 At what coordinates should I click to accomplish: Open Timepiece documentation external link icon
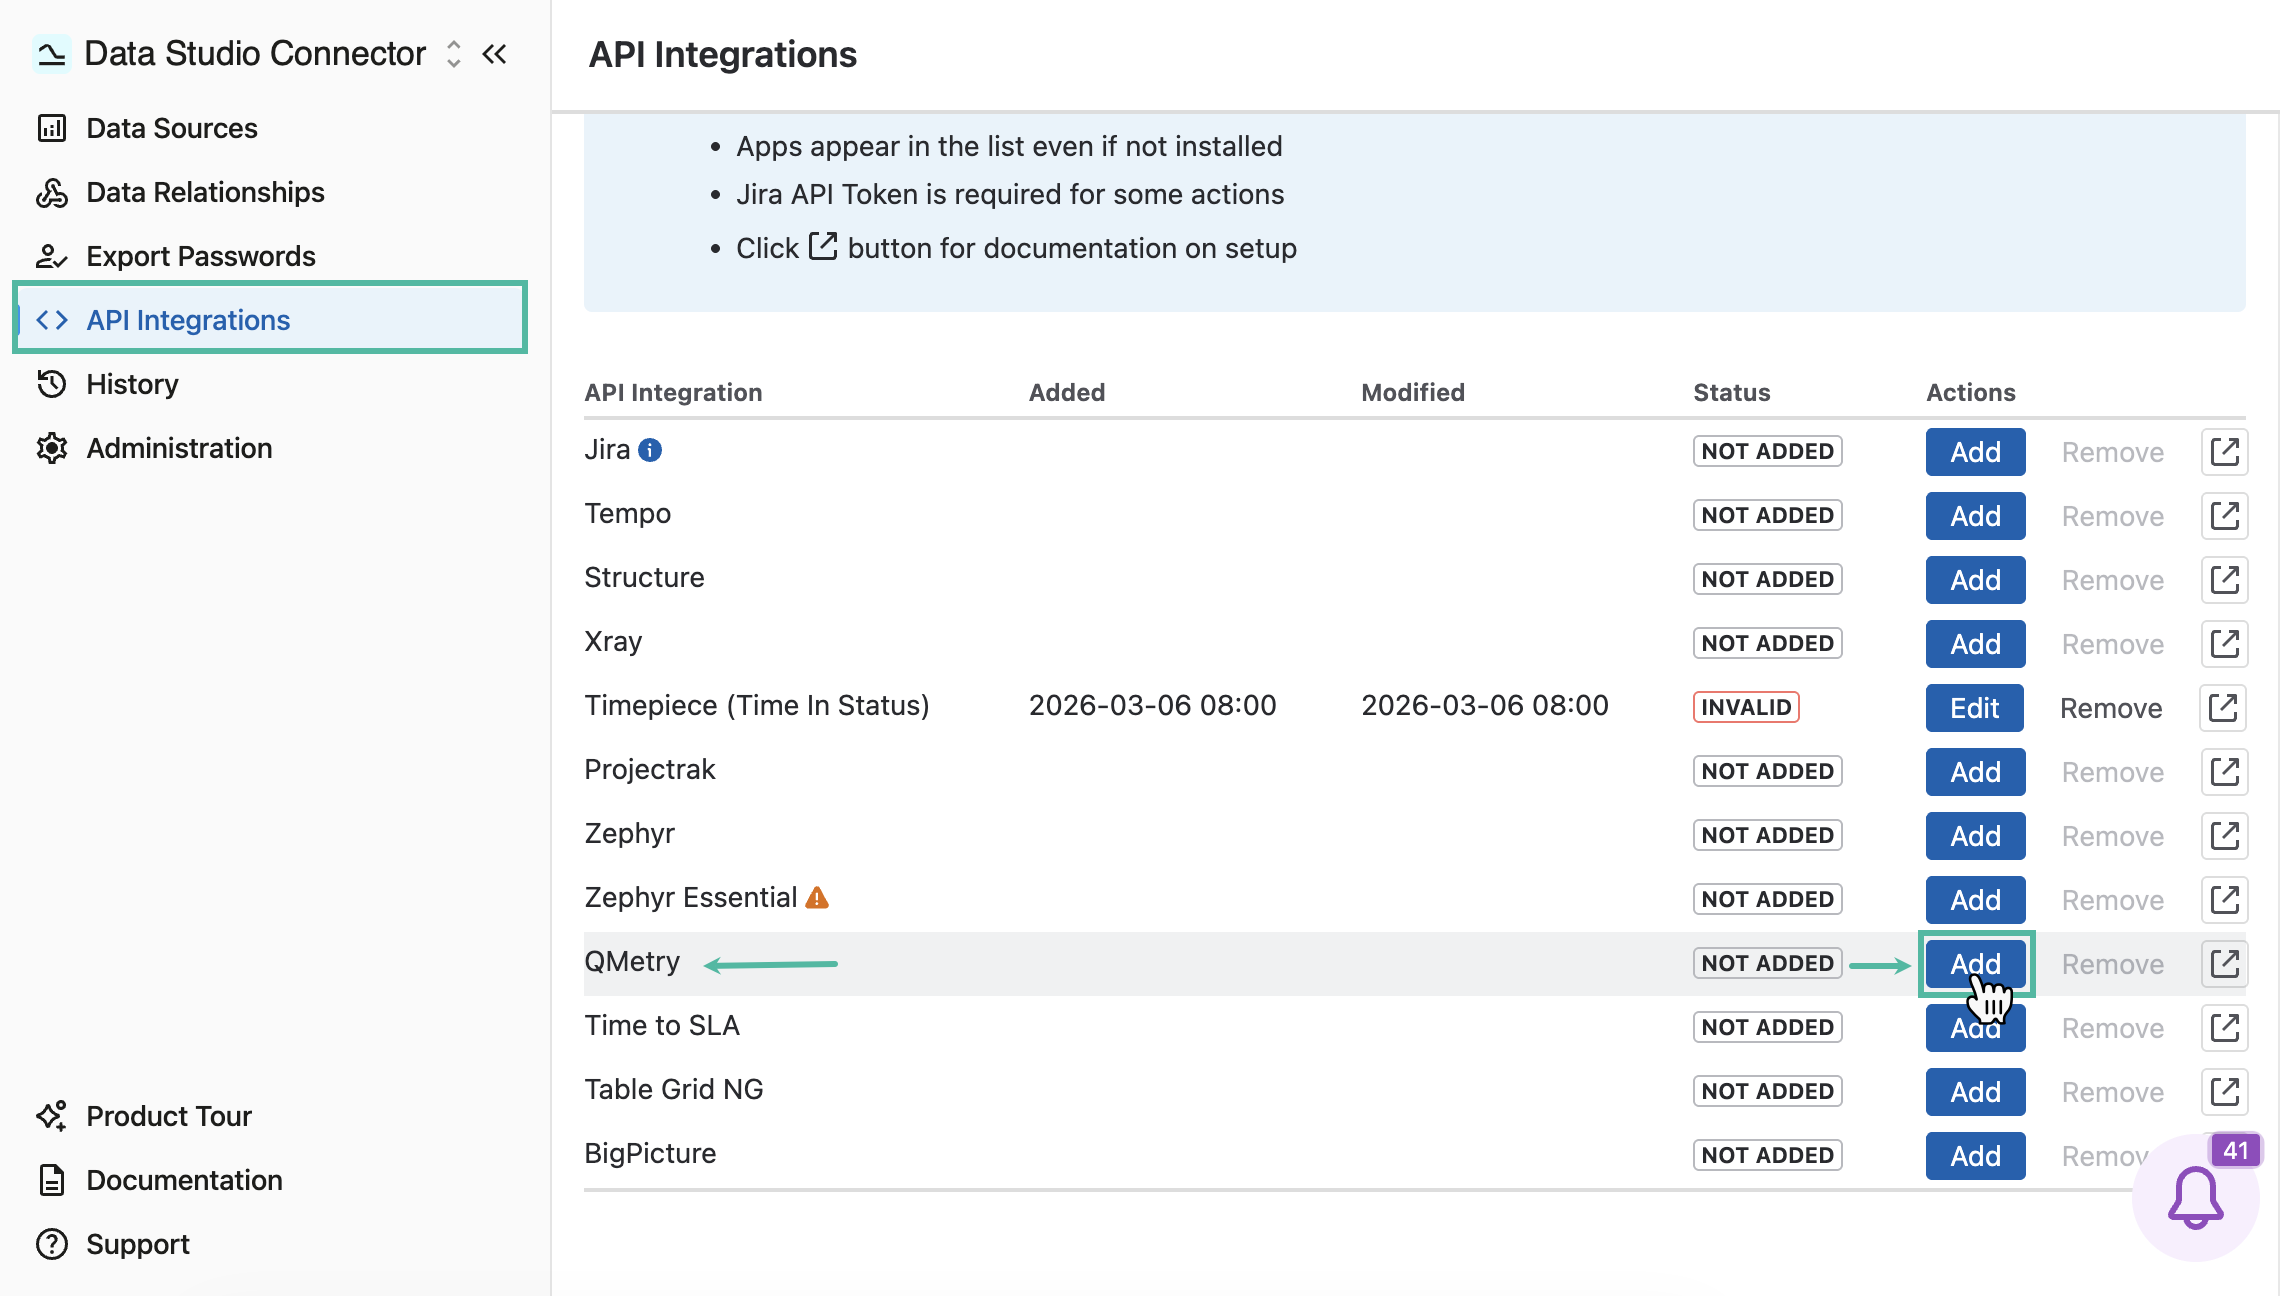click(x=2222, y=708)
